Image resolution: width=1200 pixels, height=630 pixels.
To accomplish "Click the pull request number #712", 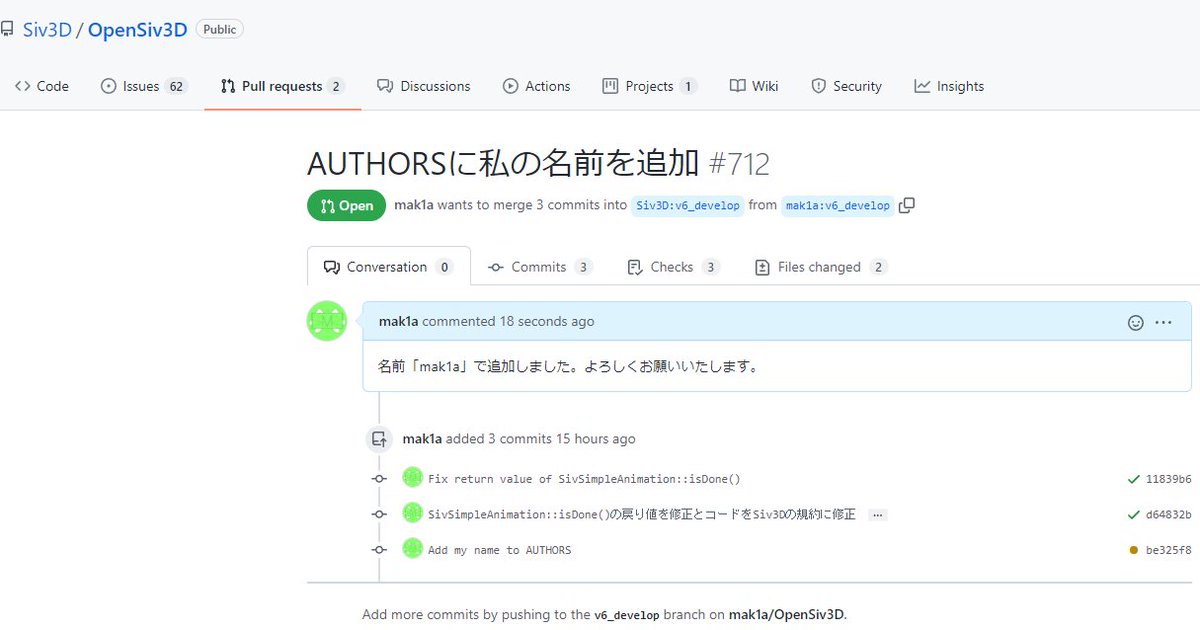I will click(739, 164).
